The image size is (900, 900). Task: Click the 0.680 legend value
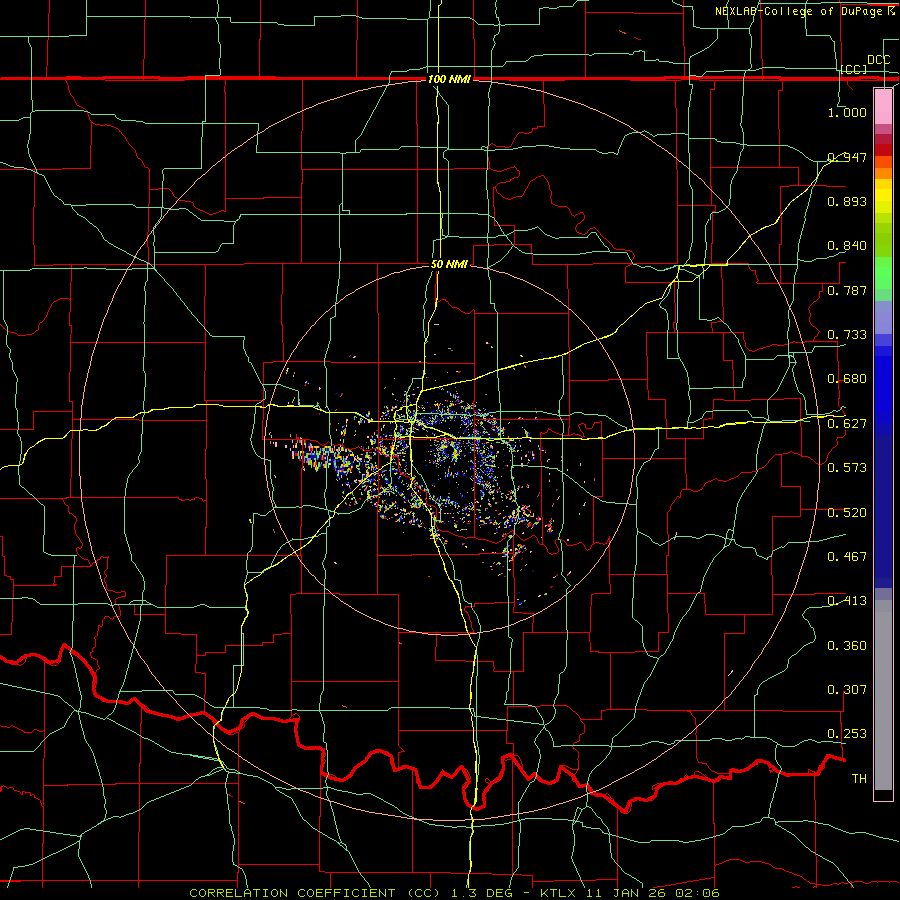coord(847,379)
